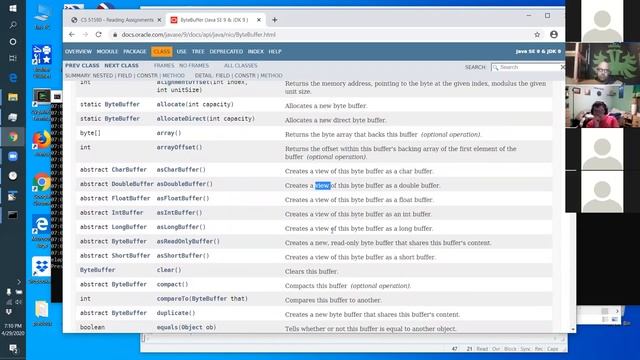Open INDEX in Javadoc navbar

(256, 51)
